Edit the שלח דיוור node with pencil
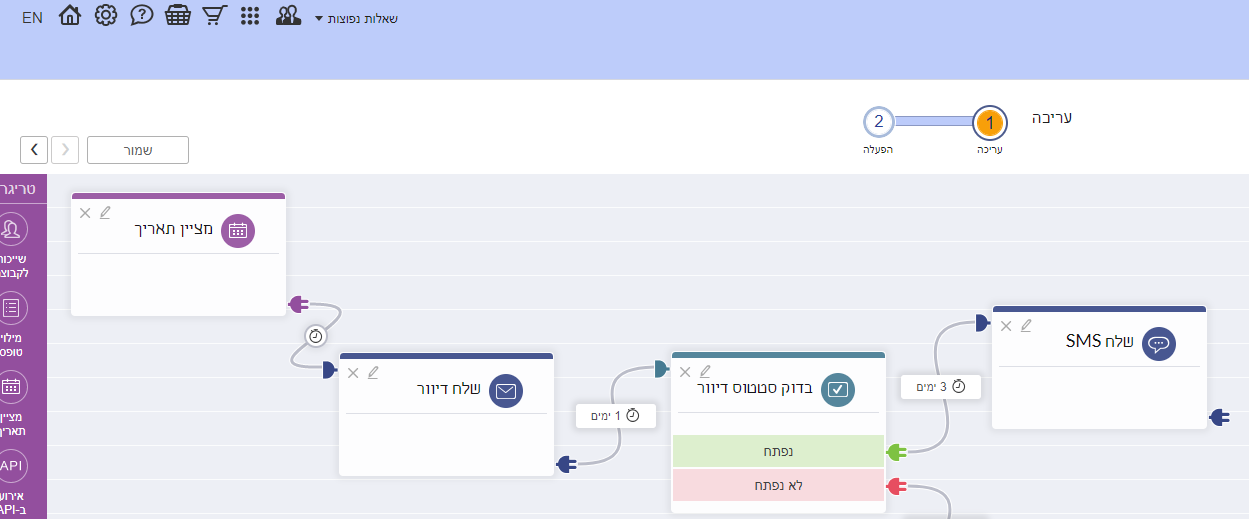Viewport: 1249px width, 519px height. [x=374, y=372]
